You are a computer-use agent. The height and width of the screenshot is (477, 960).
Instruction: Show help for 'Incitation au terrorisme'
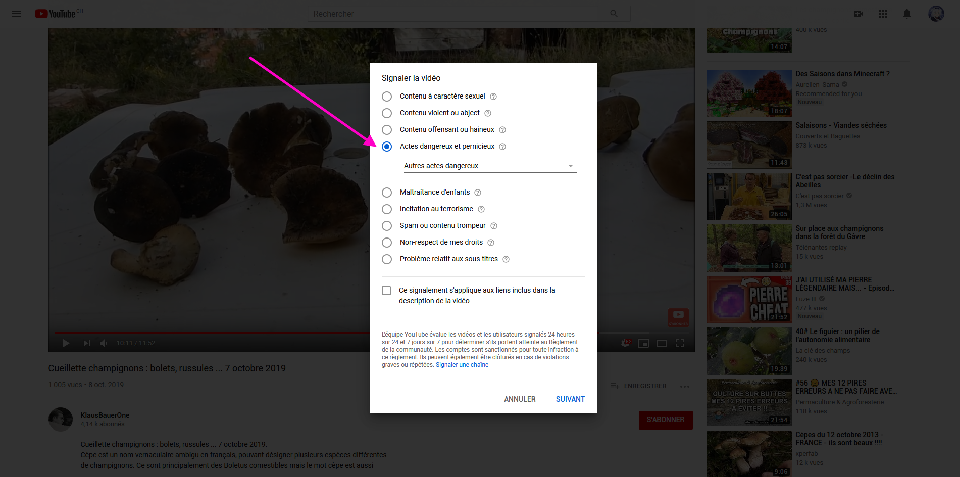tap(481, 209)
